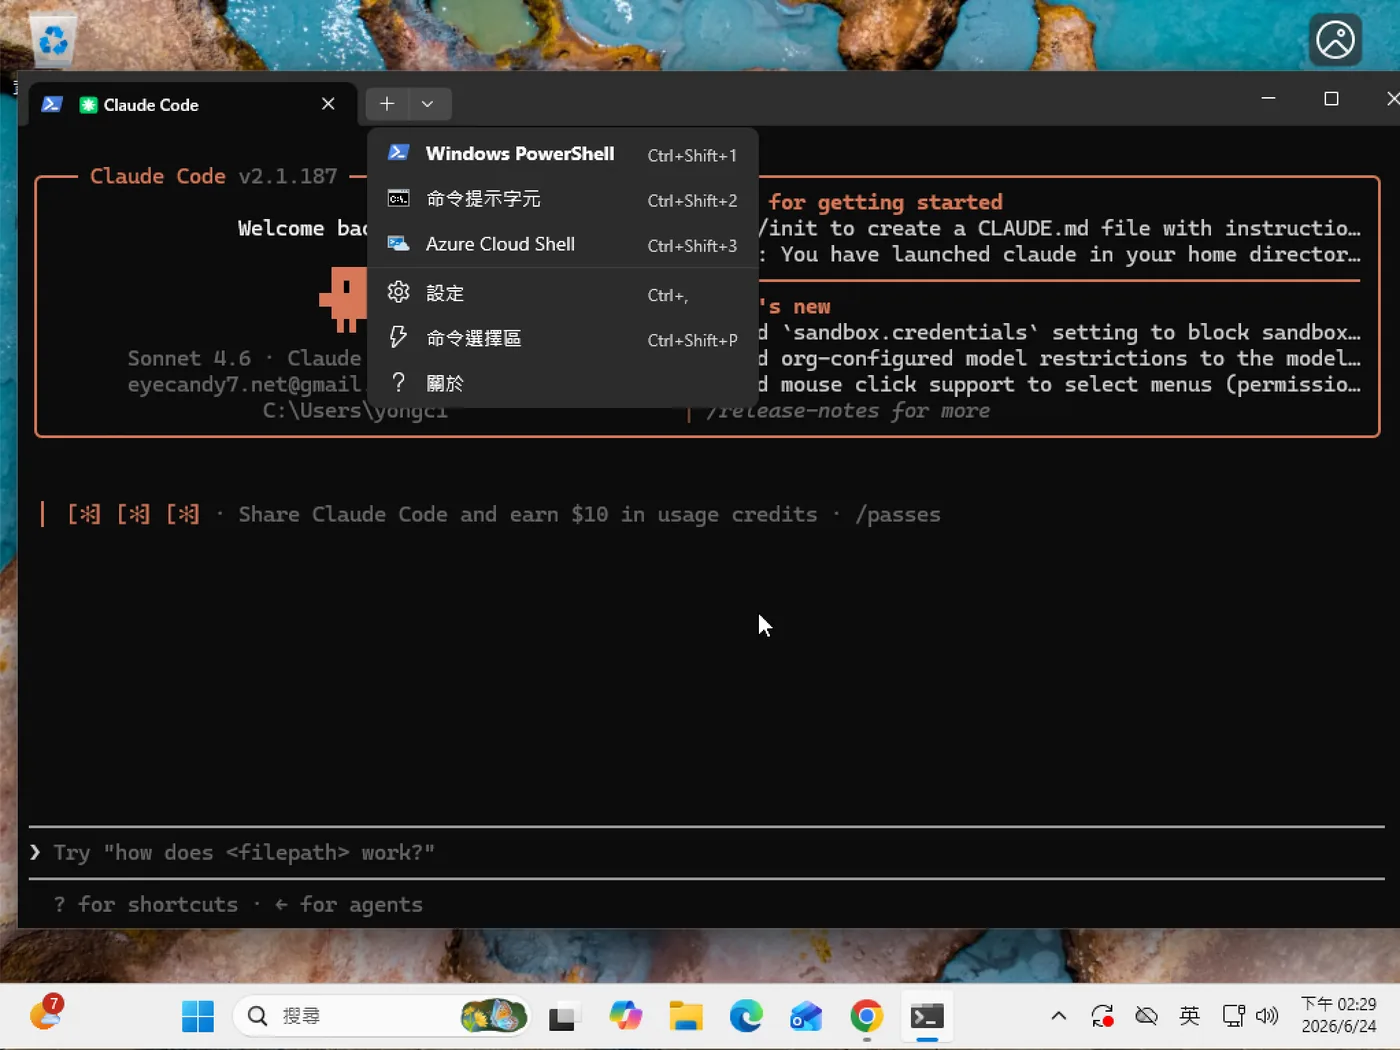
Task: Launch Azure Cloud Shell from the menu
Action: tap(562, 244)
